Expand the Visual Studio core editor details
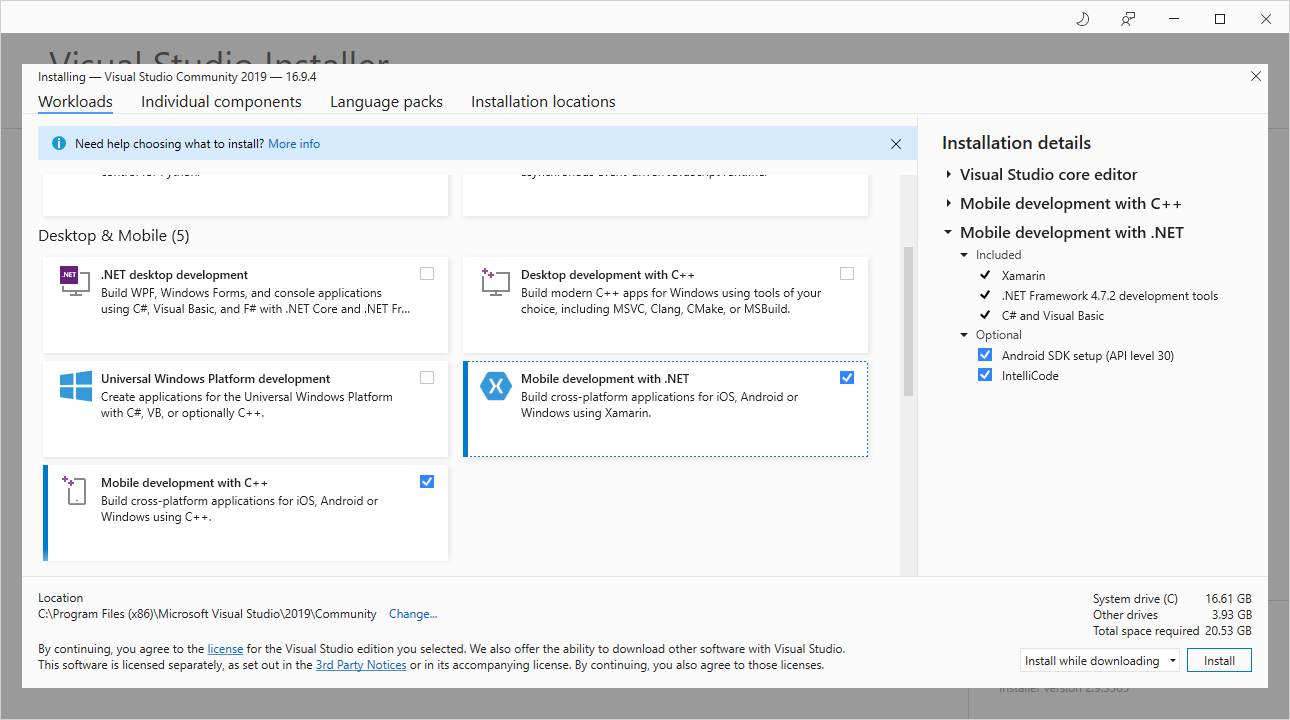 click(x=947, y=174)
